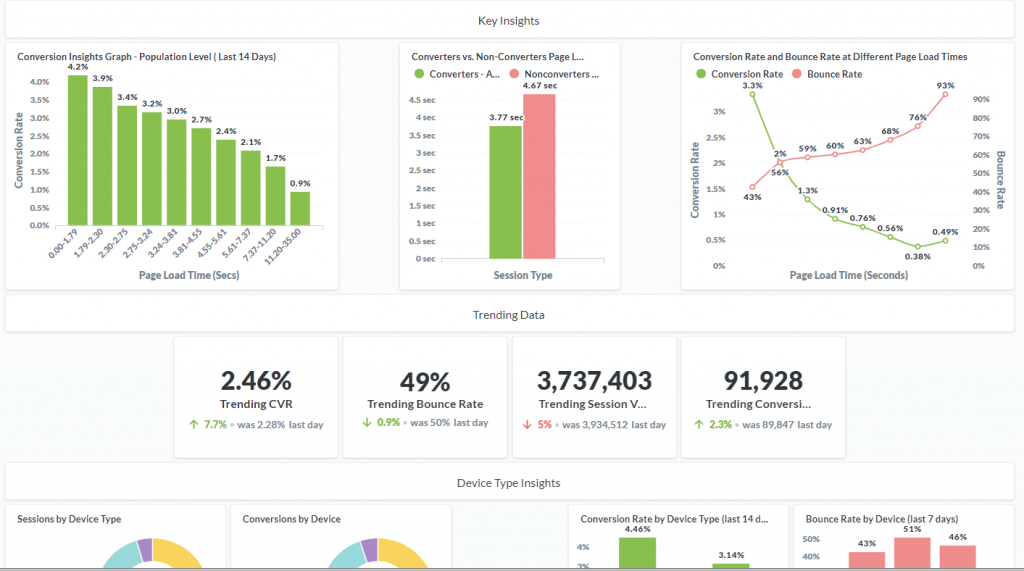1024x571 pixels.
Task: Select the 3.0% conversion bar
Action: tap(176, 172)
